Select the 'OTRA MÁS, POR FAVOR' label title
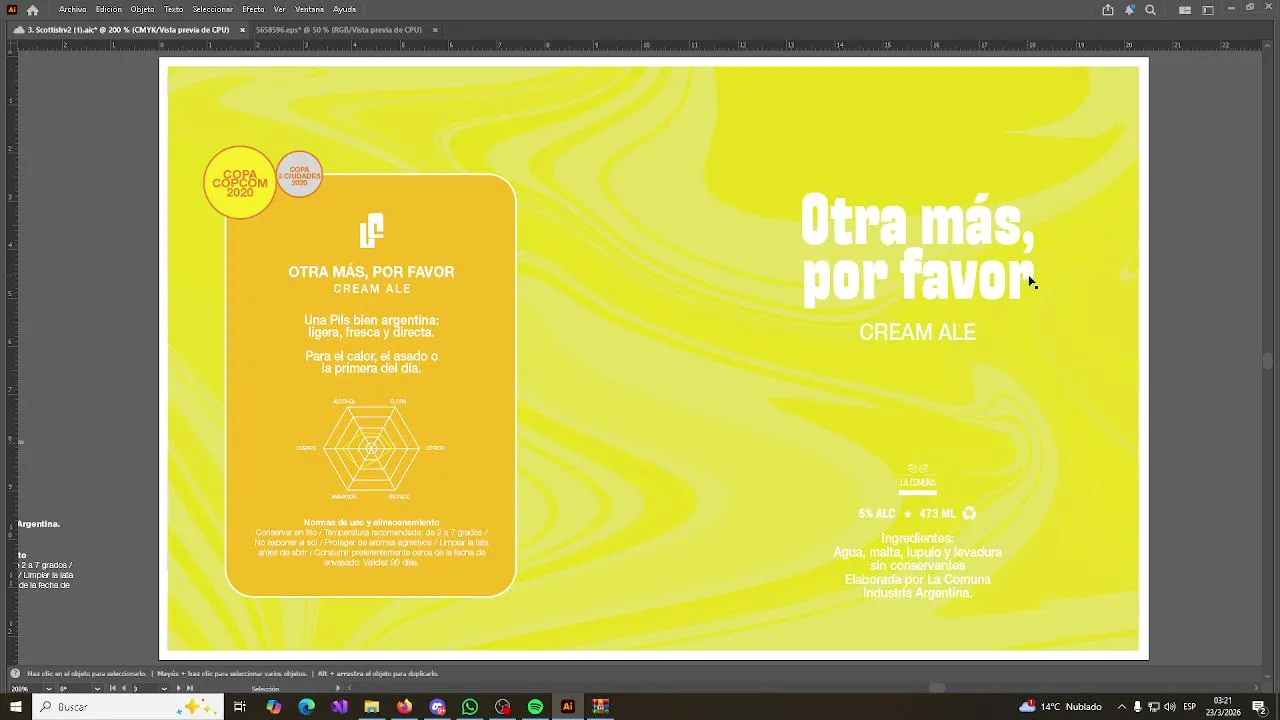 click(371, 272)
